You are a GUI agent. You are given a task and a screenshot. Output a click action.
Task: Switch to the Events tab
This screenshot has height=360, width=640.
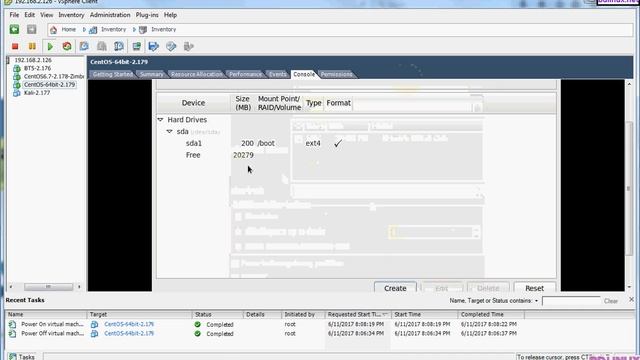[x=278, y=74]
